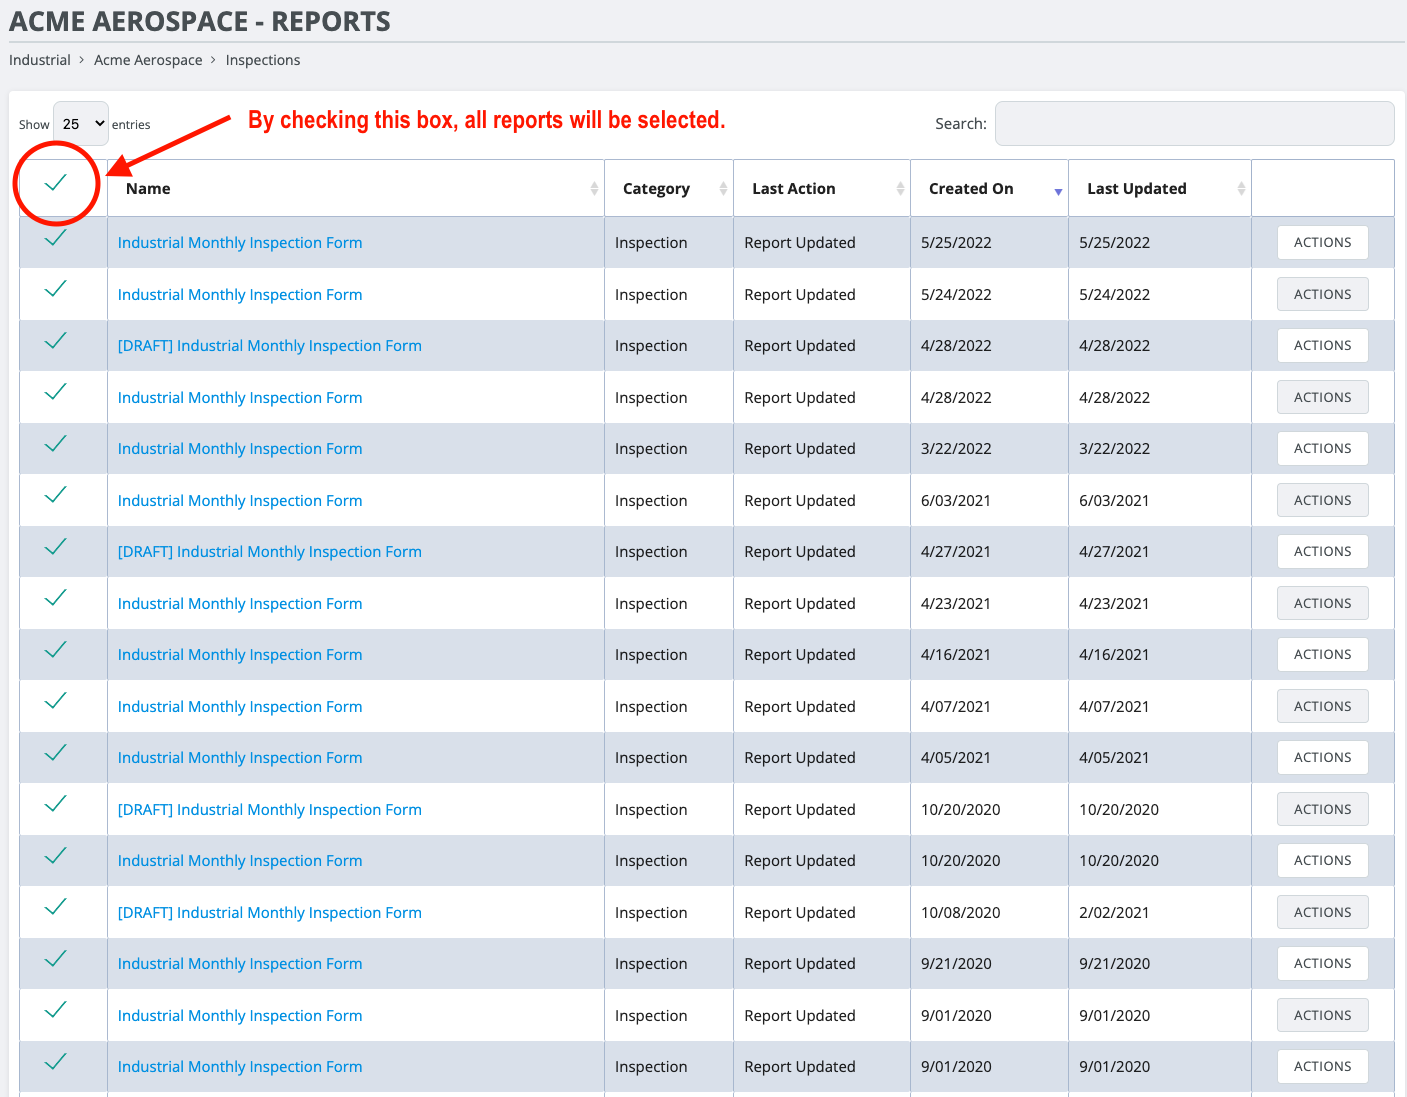Viewport: 1407px width, 1097px height.
Task: Click ACTIONS for DRAFT report dated 10/08/2020
Action: click(x=1322, y=913)
